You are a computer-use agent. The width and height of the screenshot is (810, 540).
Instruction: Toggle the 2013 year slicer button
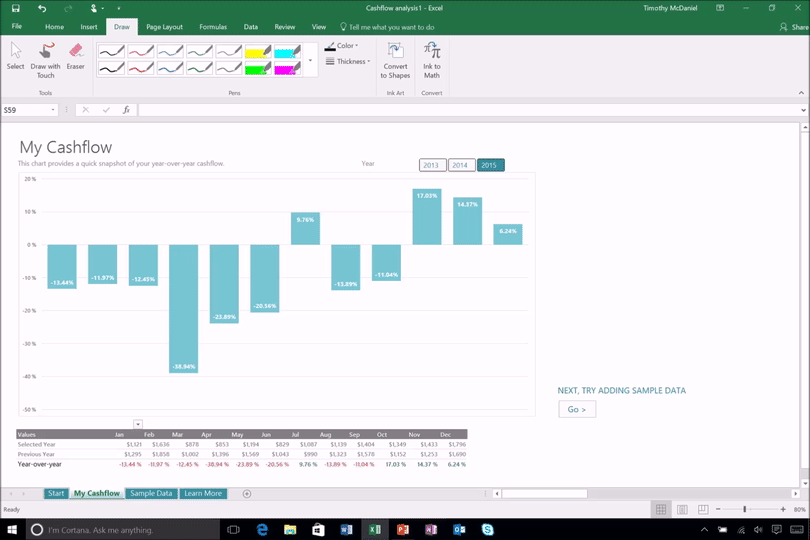pos(432,165)
